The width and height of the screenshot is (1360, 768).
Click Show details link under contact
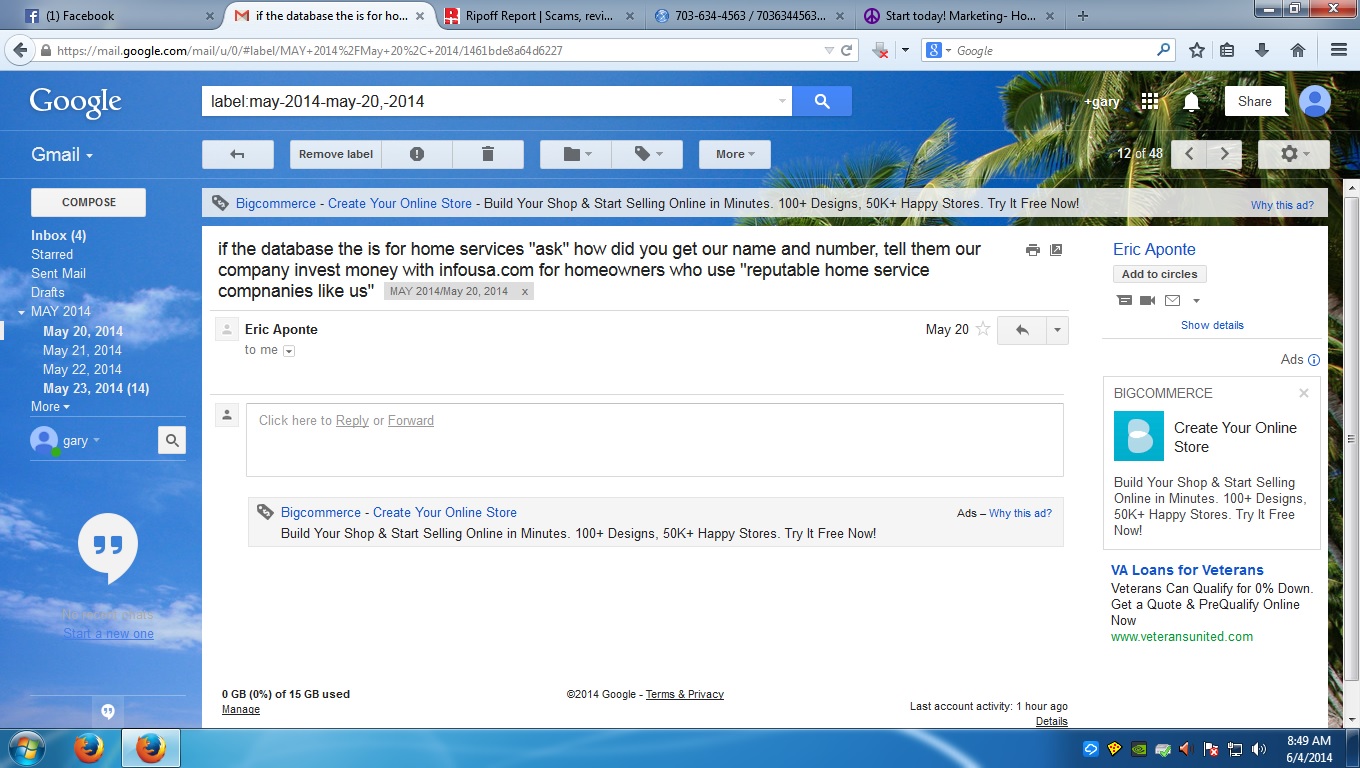(x=1212, y=325)
